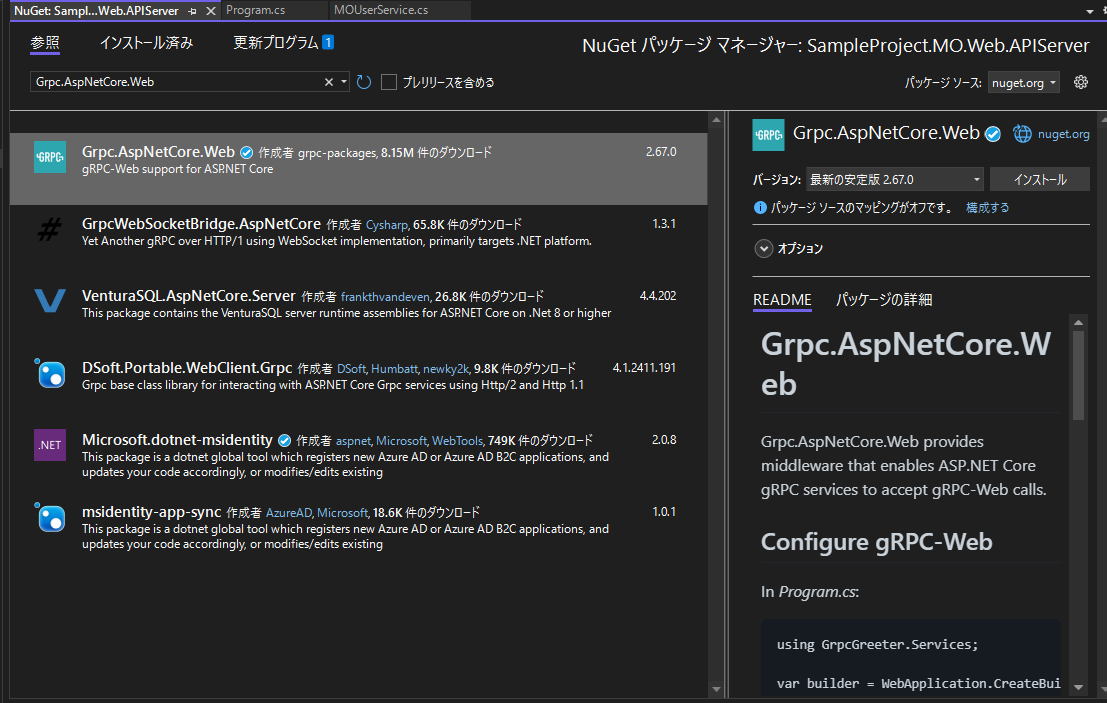Click the Grpc.AspNetCore.Web list package icon

point(50,157)
